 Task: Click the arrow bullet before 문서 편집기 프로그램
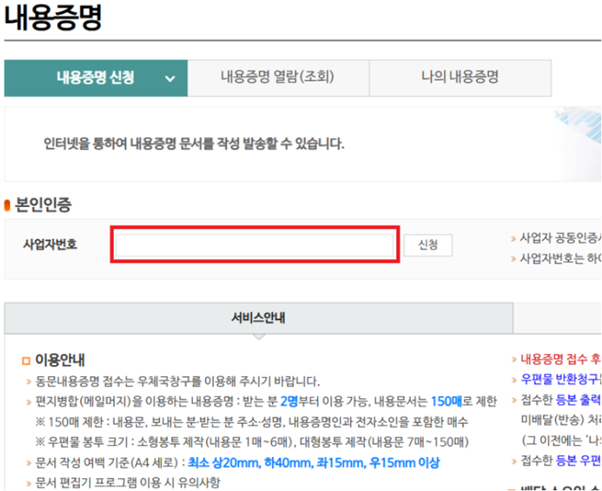click(28, 481)
